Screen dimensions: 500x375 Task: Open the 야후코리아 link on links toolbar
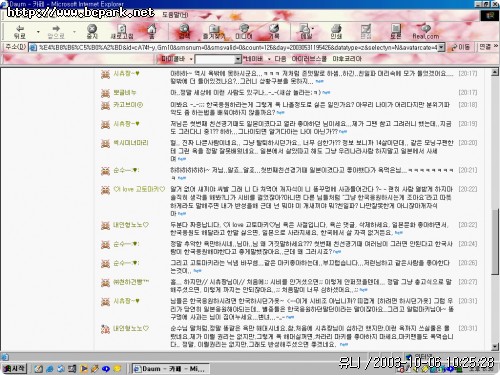(x=347, y=59)
